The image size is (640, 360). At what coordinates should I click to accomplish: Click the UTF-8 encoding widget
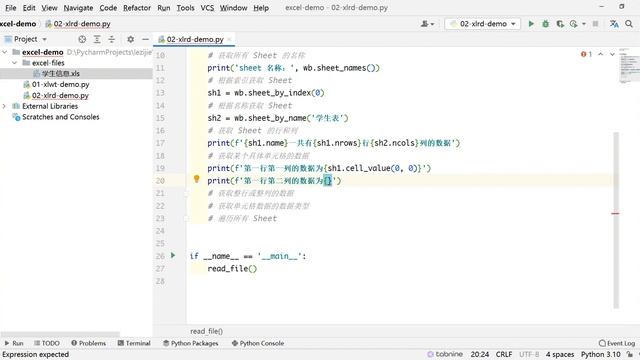coord(529,354)
